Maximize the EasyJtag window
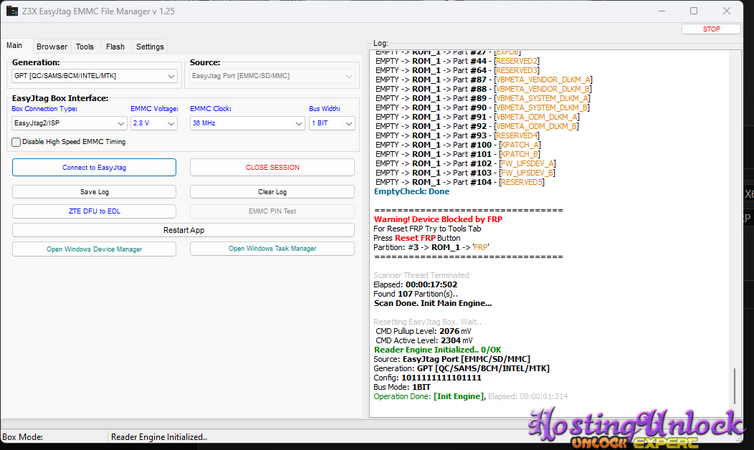 694,10
